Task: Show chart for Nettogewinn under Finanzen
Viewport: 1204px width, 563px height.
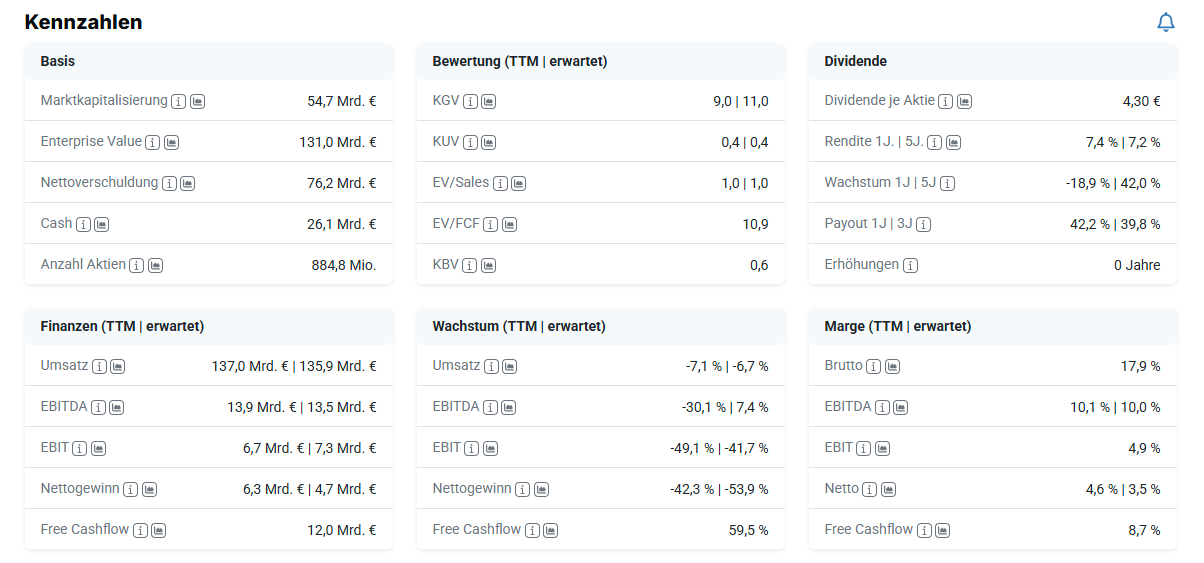Action: click(150, 489)
